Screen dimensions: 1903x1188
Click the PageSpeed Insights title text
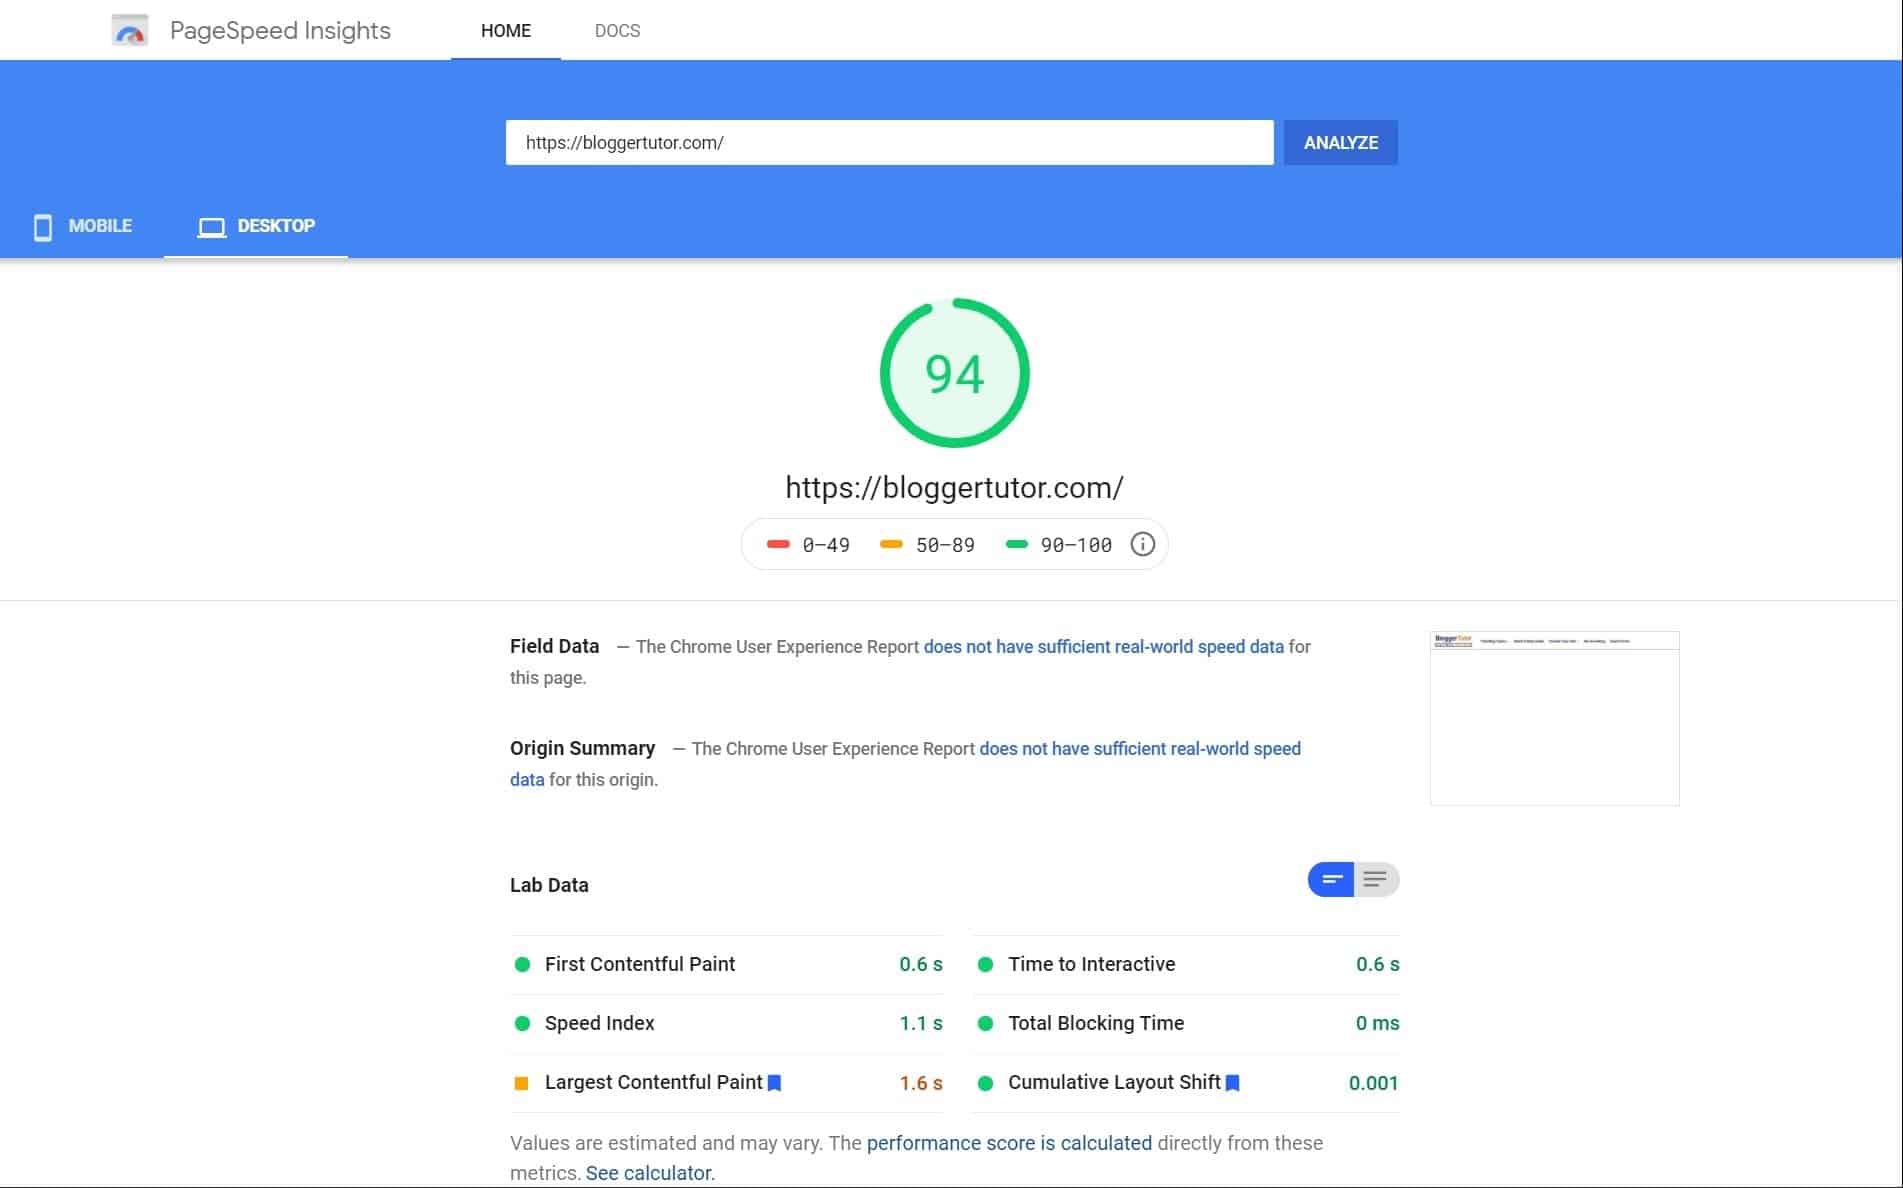point(280,30)
